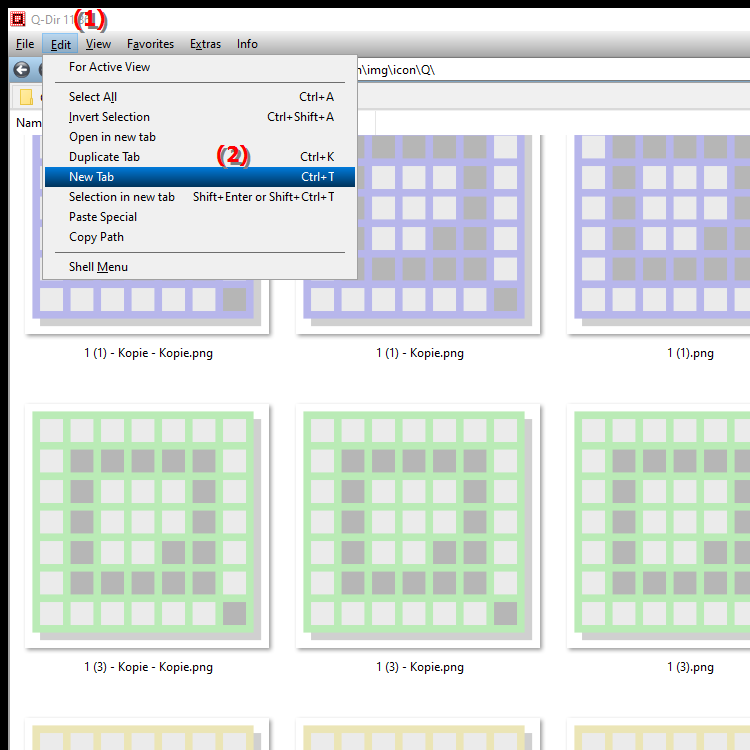Select the New Tab menu item
The image size is (750, 750).
click(x=200, y=177)
